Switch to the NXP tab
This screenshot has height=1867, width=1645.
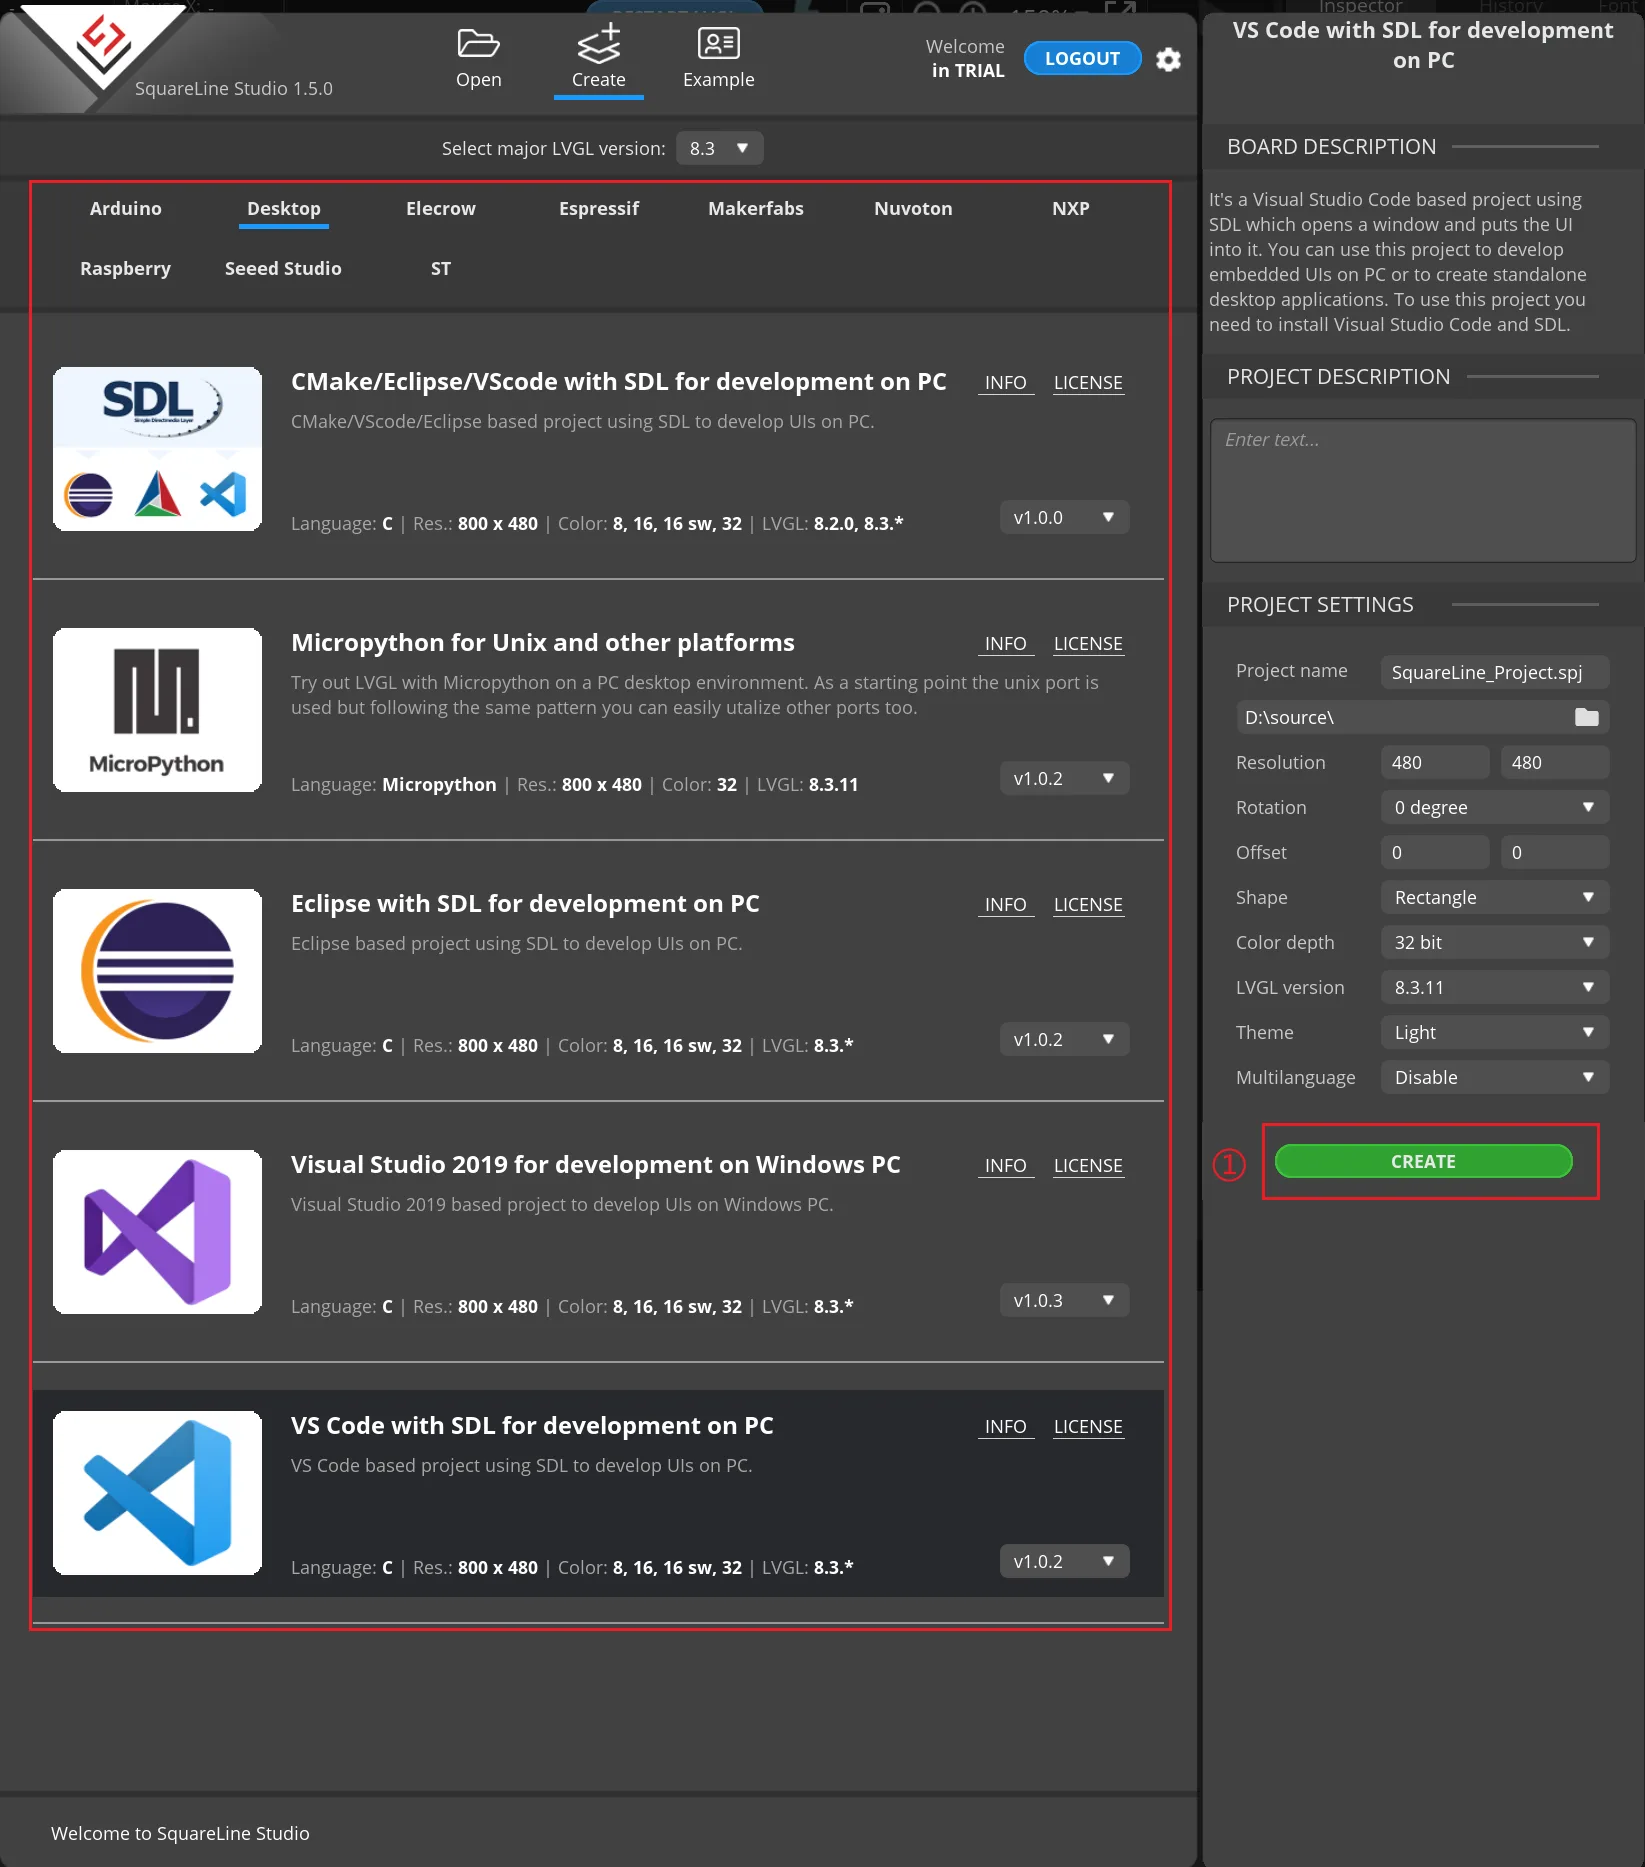coord(1071,208)
